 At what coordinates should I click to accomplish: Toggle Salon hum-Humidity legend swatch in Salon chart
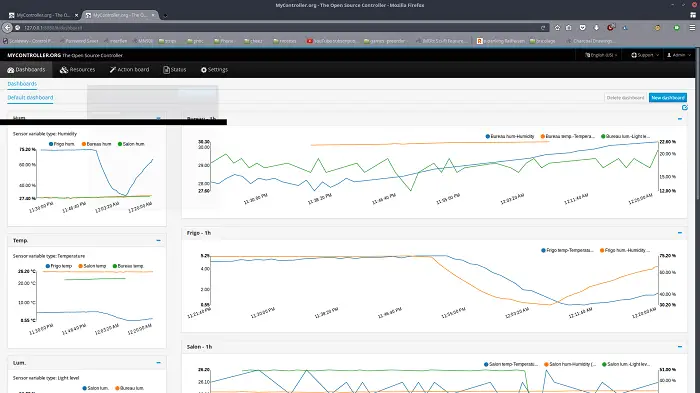click(x=546, y=364)
